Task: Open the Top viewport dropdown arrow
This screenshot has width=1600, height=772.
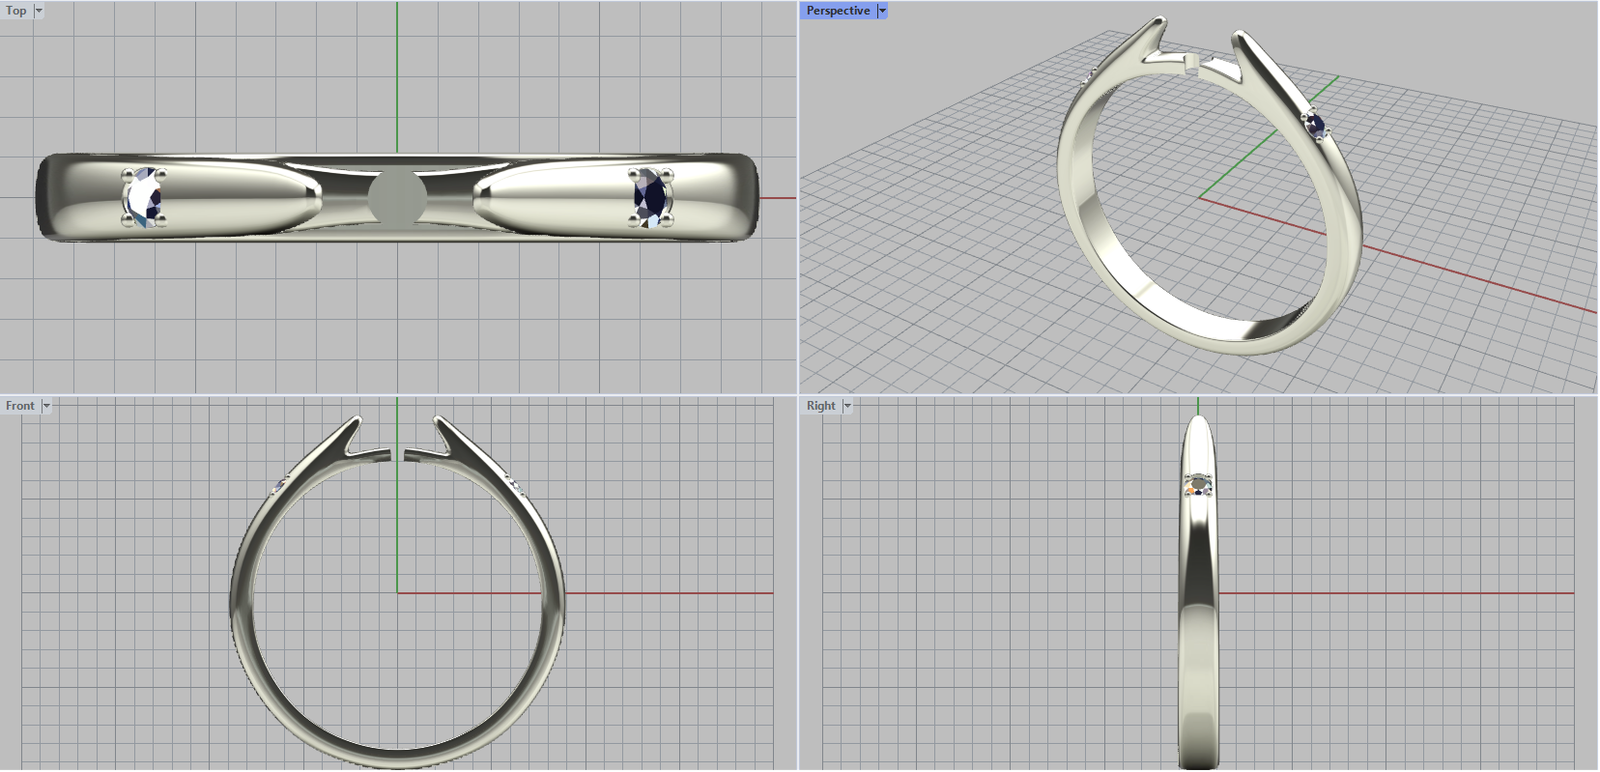Action: pyautogui.click(x=39, y=11)
